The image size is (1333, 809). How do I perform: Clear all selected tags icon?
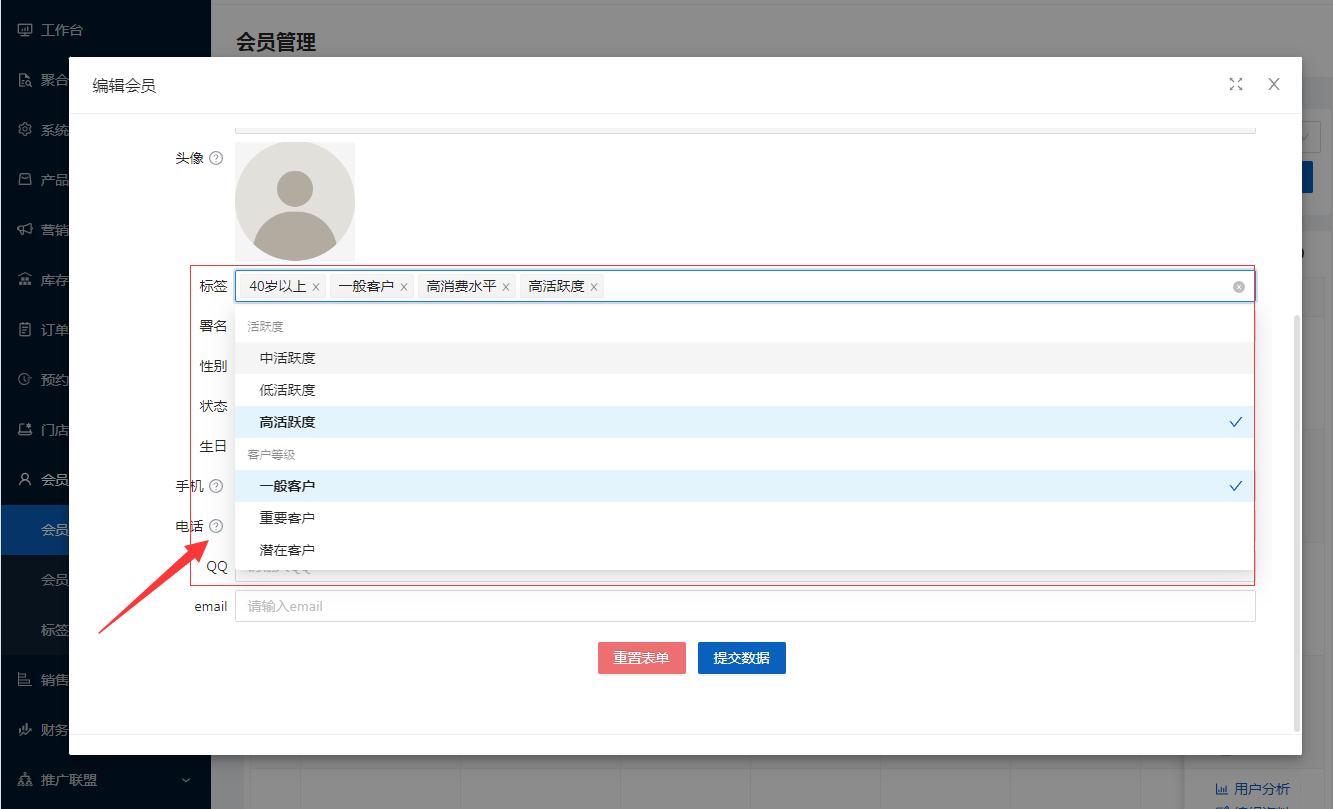[x=1239, y=287]
